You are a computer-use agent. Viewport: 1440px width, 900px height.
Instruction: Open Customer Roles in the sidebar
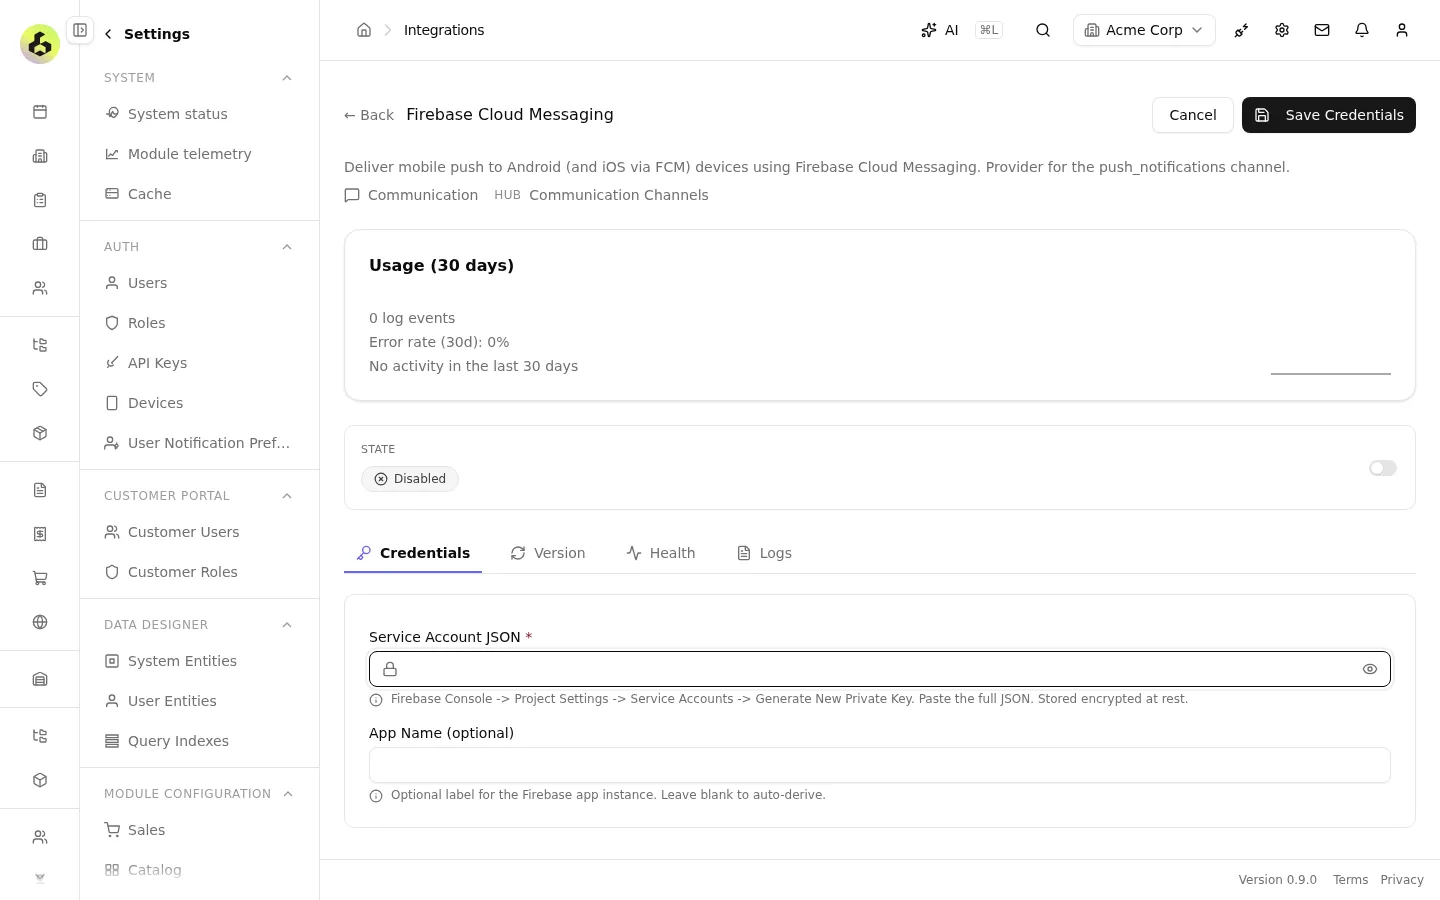pyautogui.click(x=200, y=572)
